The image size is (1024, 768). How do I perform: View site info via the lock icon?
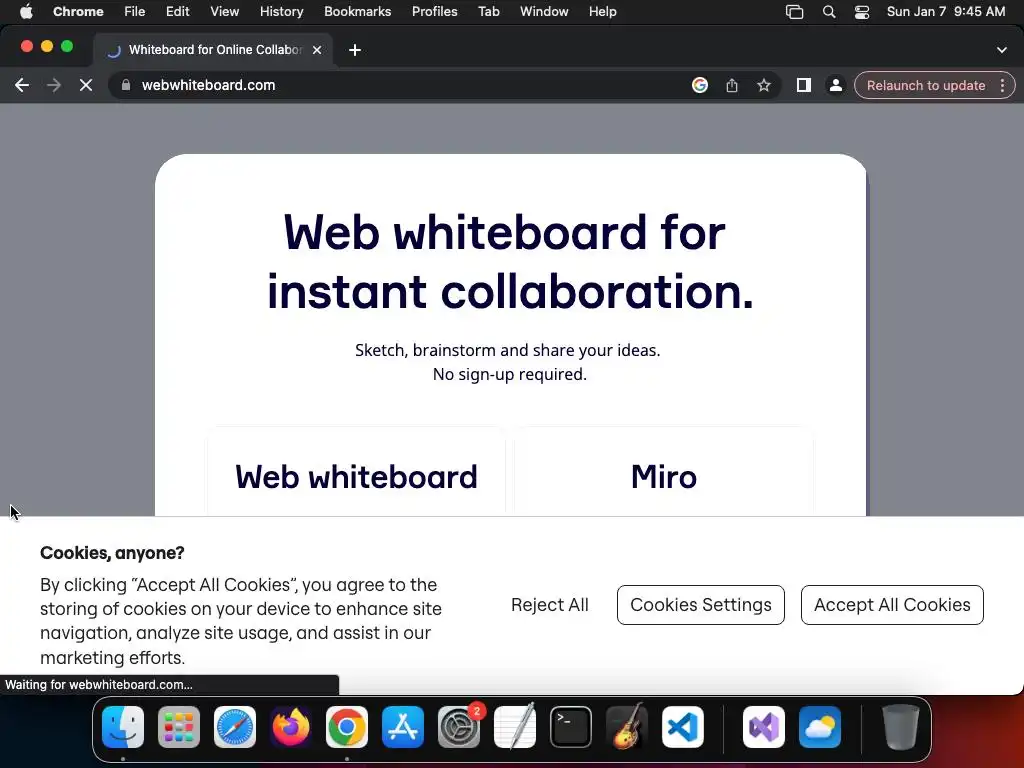pos(126,85)
